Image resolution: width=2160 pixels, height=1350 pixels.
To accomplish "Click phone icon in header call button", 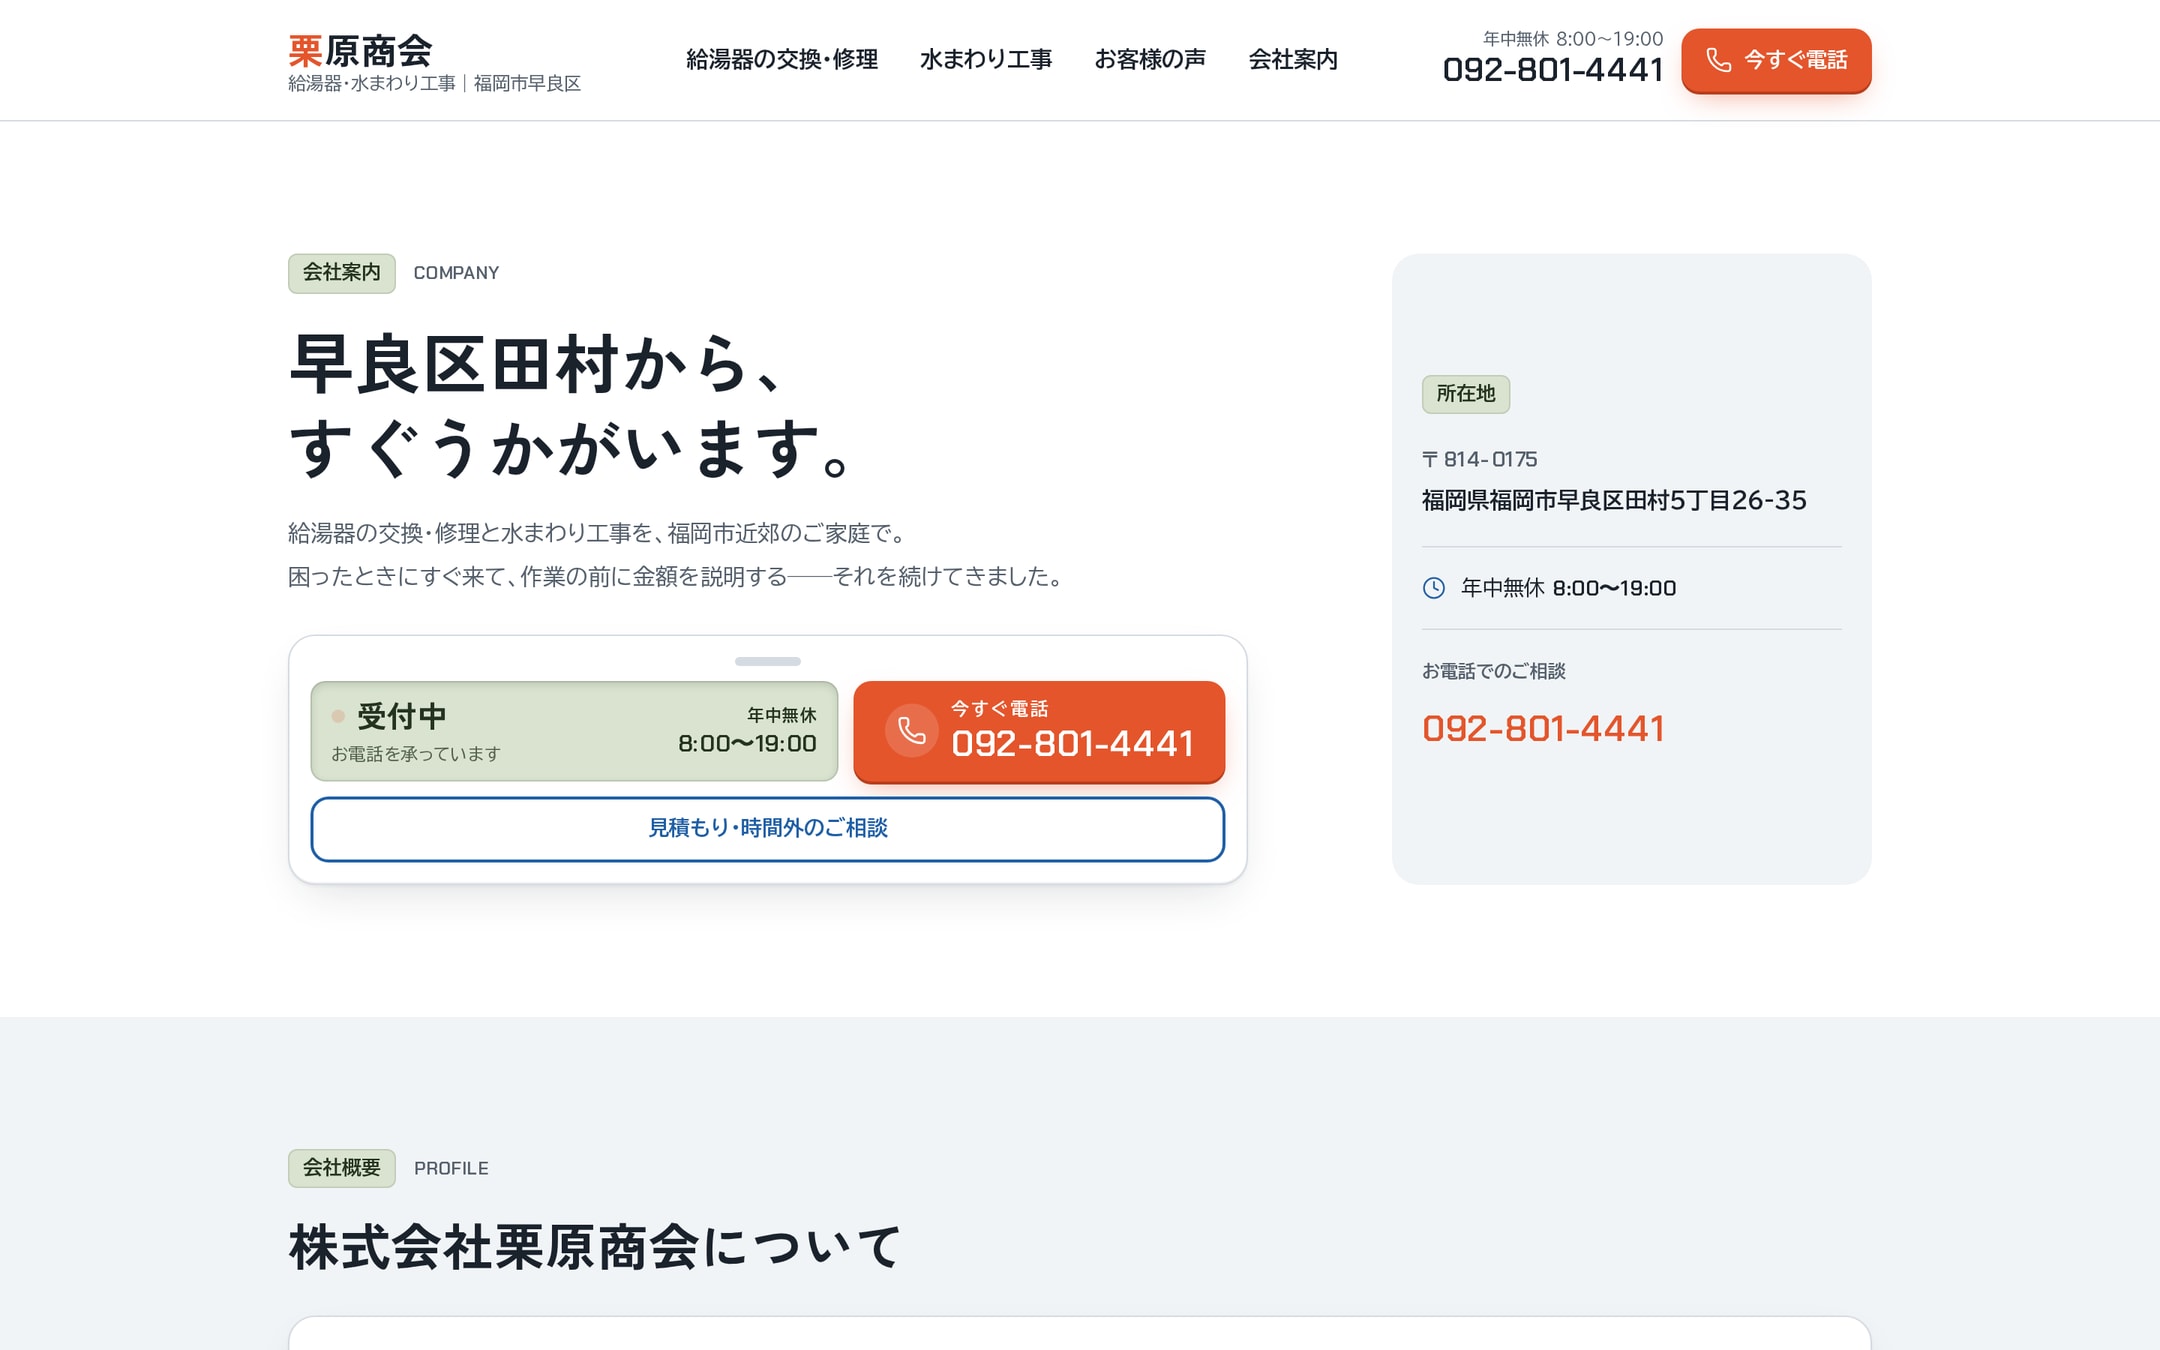I will tap(1718, 60).
